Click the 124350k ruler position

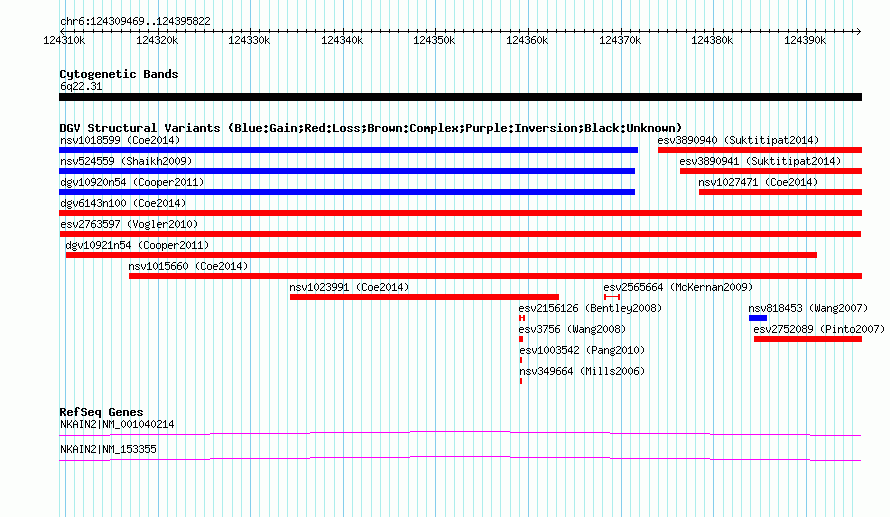pyautogui.click(x=434, y=40)
